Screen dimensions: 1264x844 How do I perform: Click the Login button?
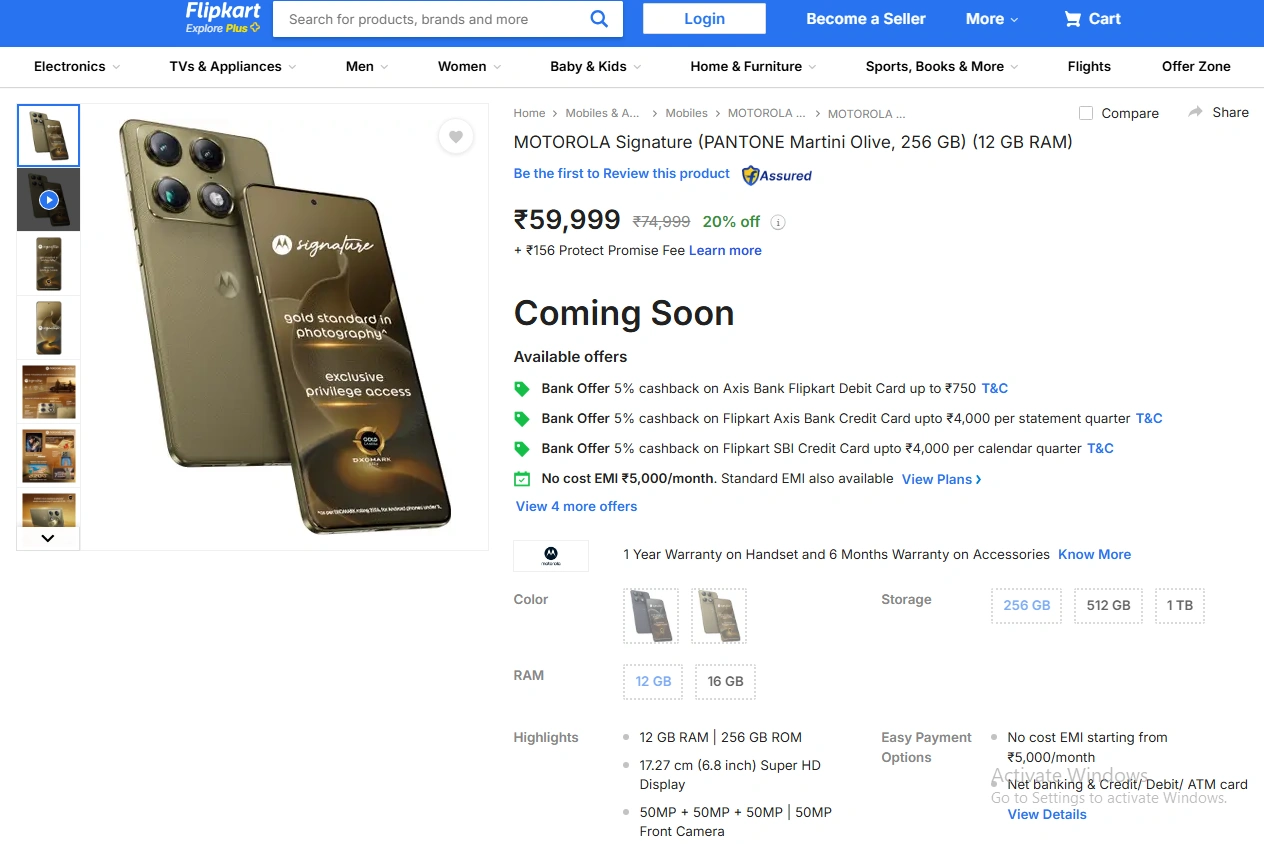pyautogui.click(x=704, y=19)
